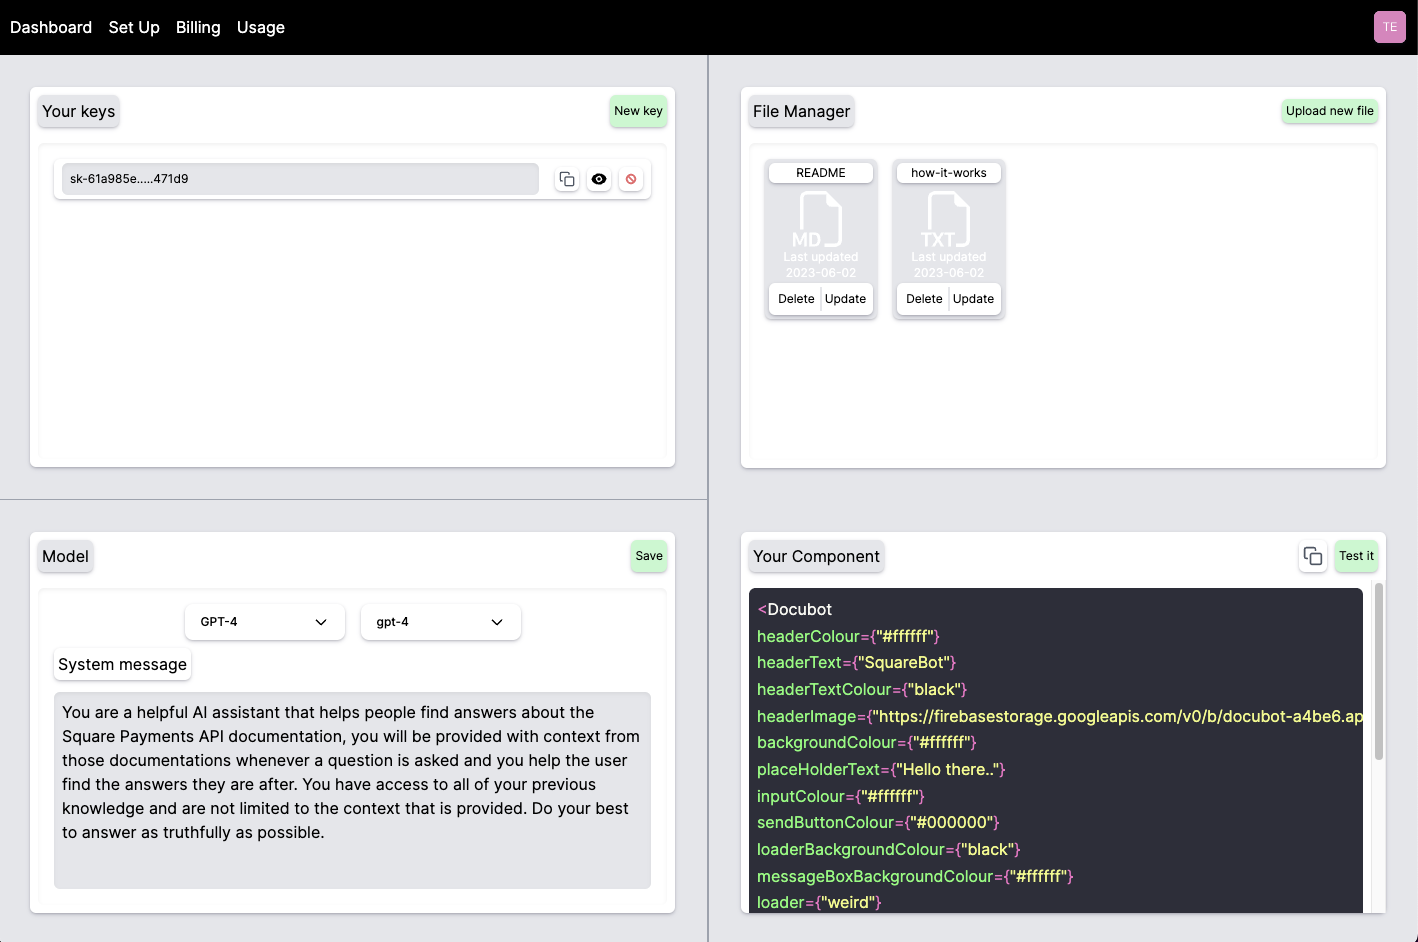This screenshot has width=1418, height=942.
Task: Copy the component code snippet
Action: click(1313, 556)
